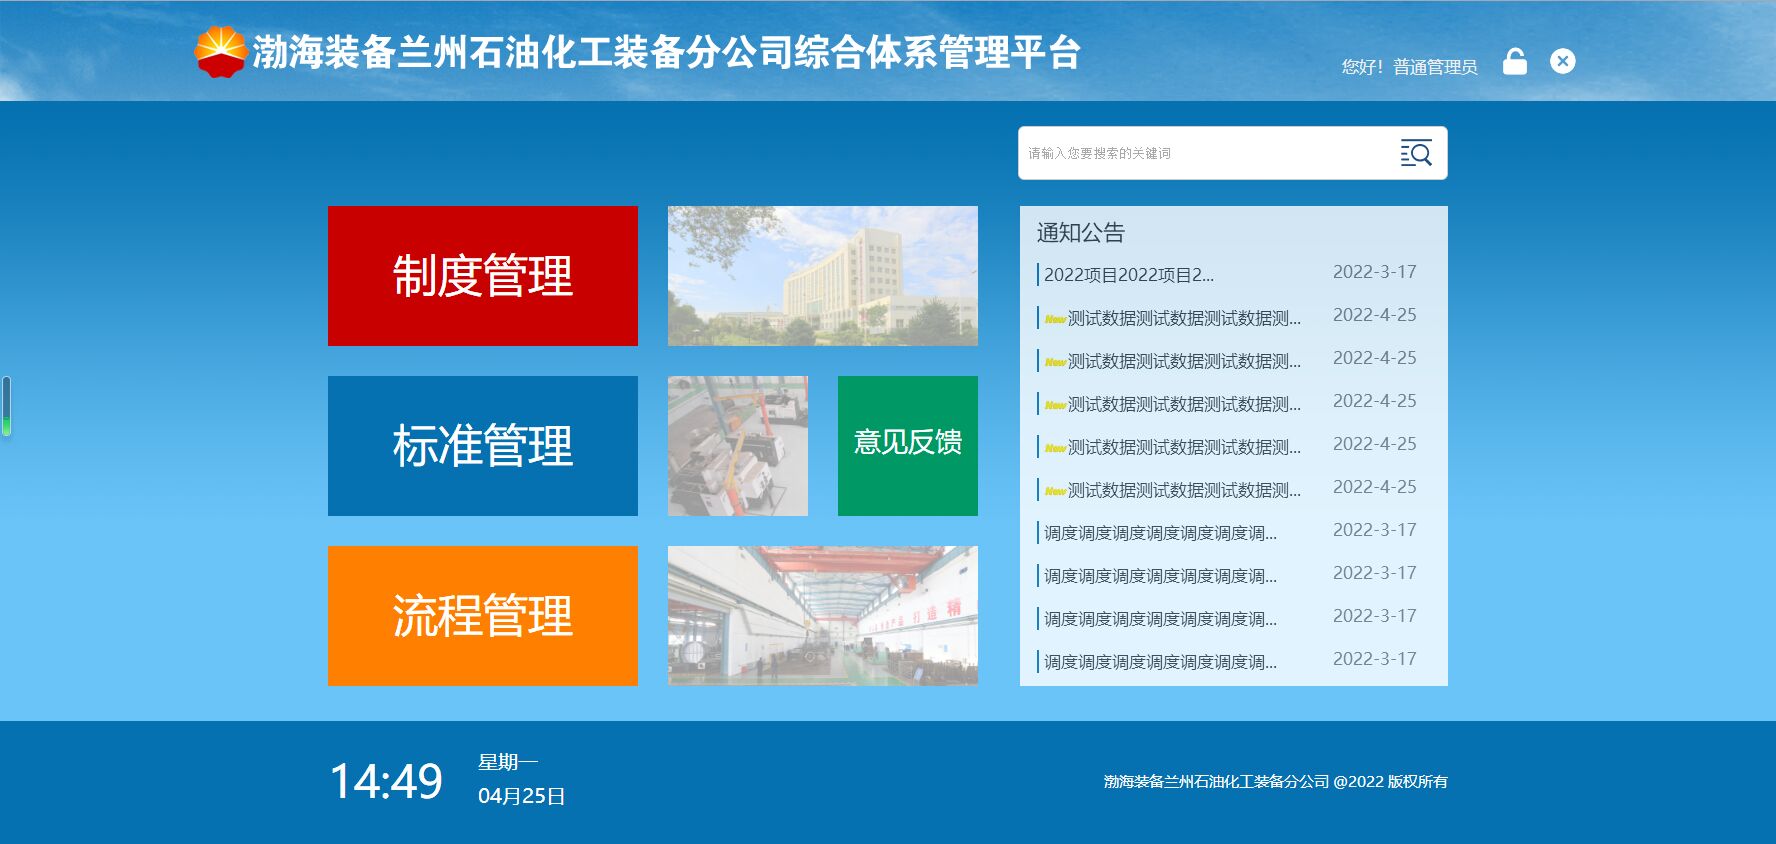
Task: Click the PetroChina logo in header
Action: (x=219, y=52)
